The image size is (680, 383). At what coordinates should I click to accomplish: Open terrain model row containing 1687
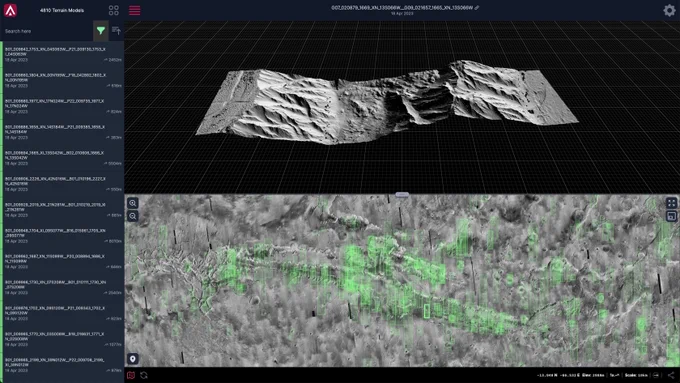pos(63,262)
